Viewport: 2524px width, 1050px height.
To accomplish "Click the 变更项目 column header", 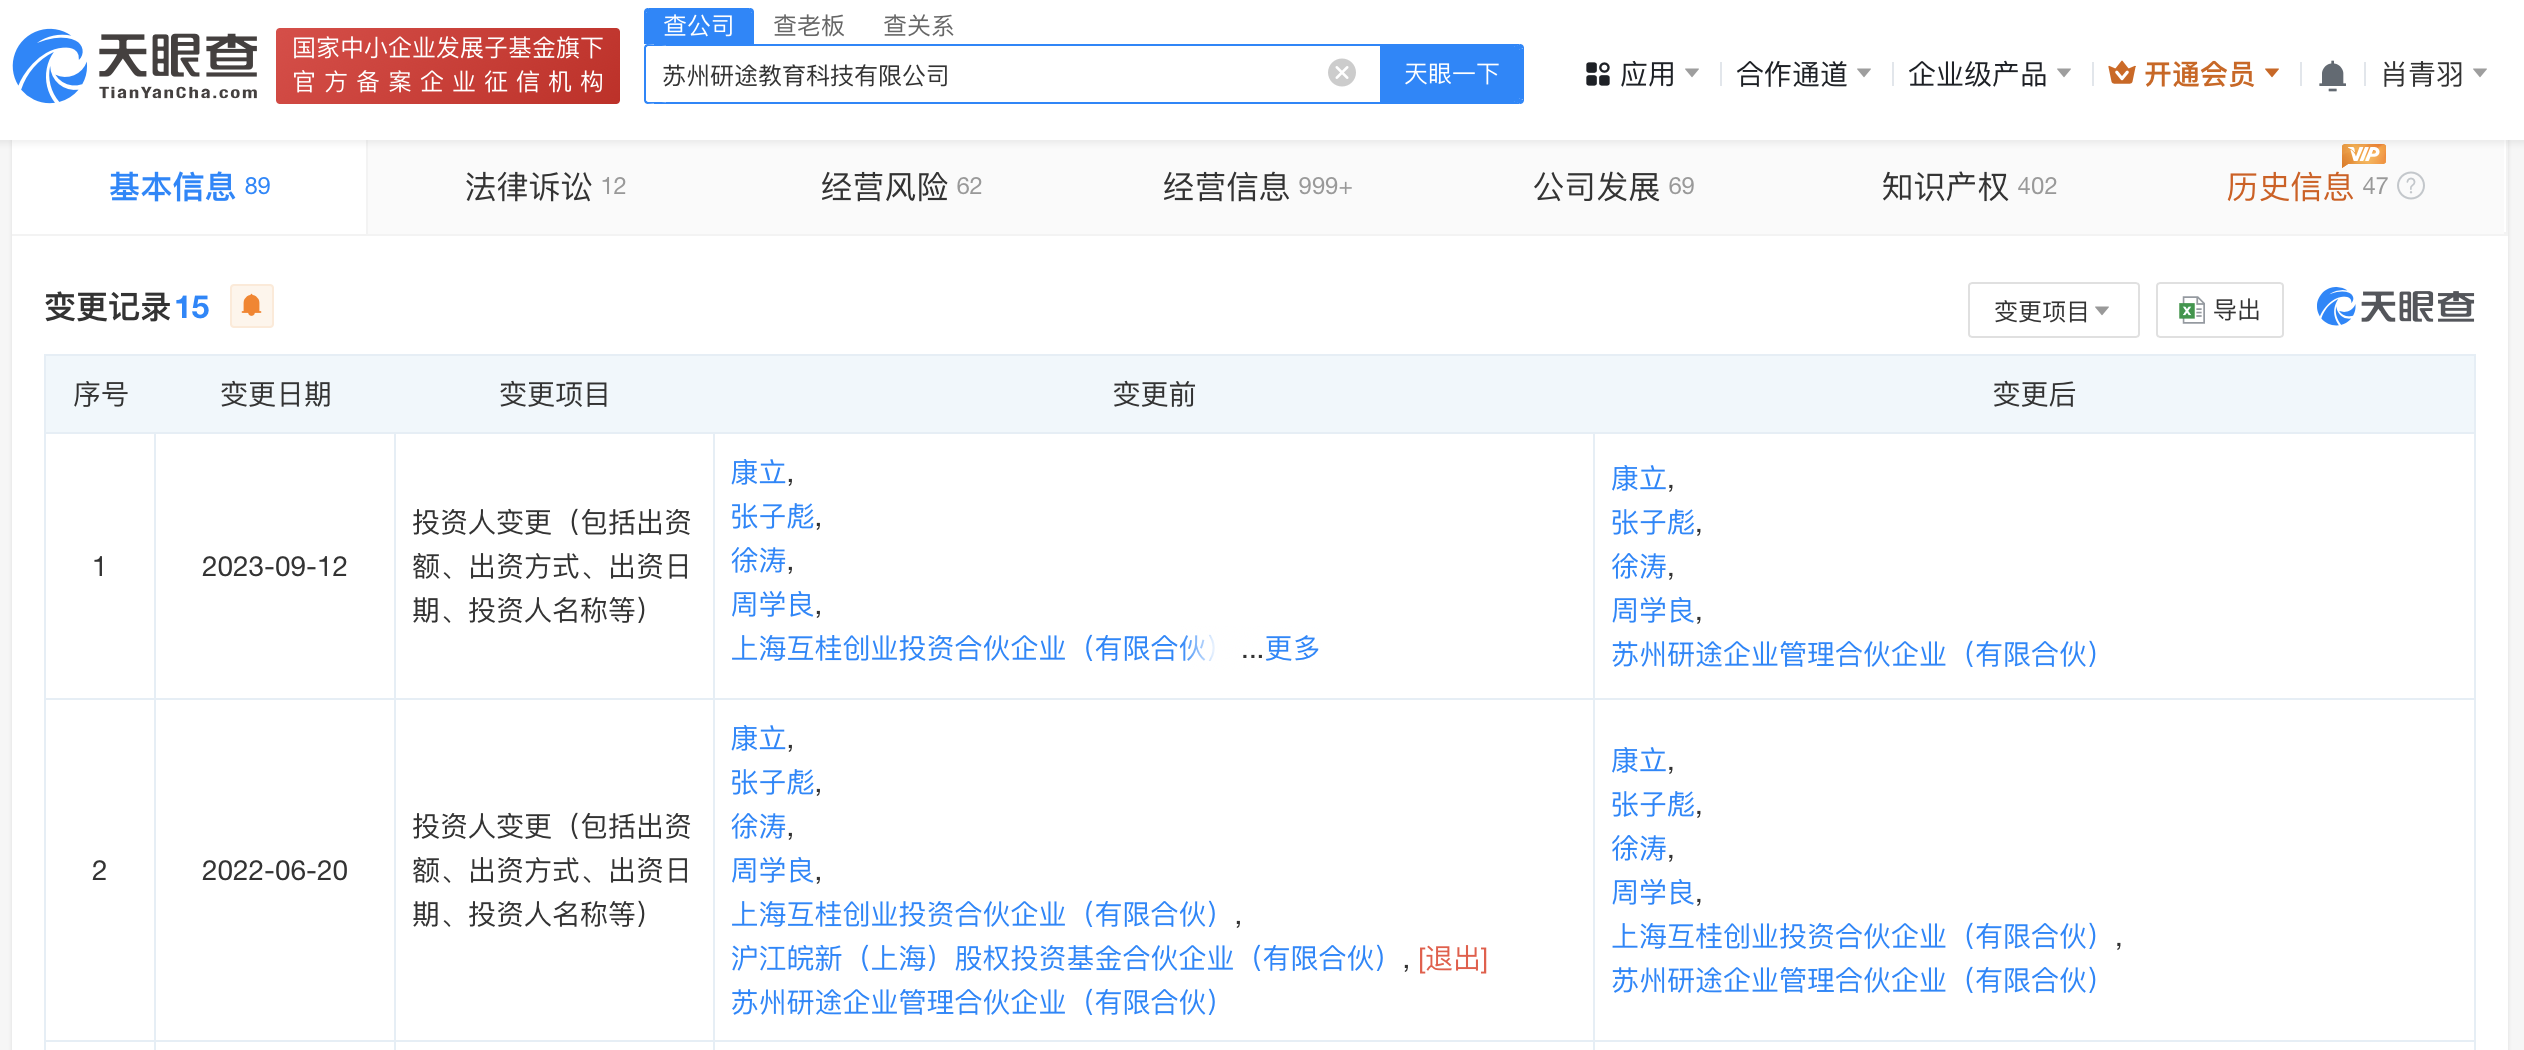I will click(554, 394).
